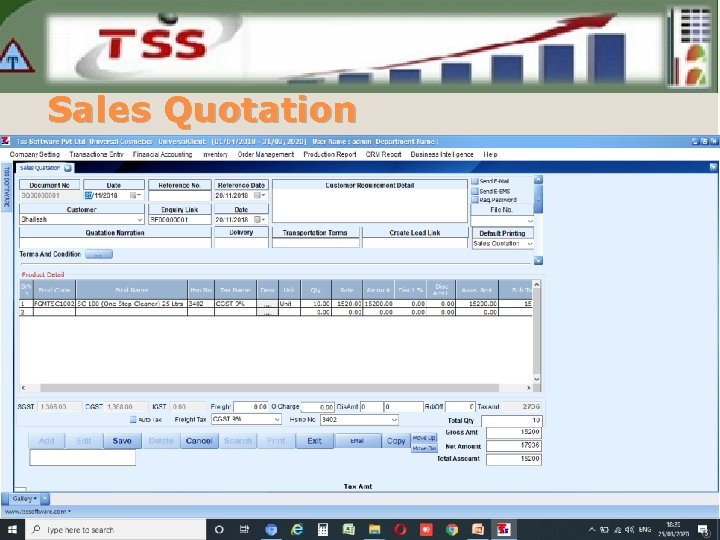Viewport: 720px width, 540px height.
Task: Expand the www.tsssoftware.com dropdown arrow
Action: [69, 511]
